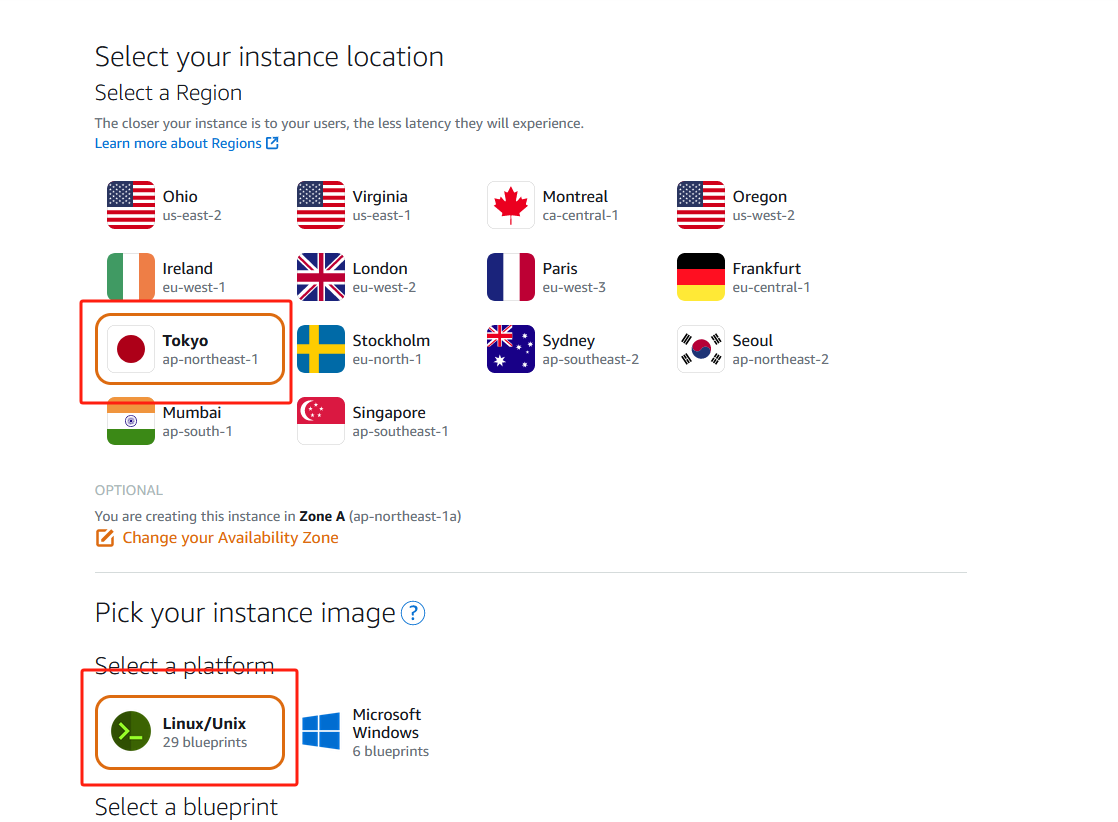Select the Mumbai Indian flag icon
Image resolution: width=1118 pixels, height=822 pixels.
(x=130, y=421)
